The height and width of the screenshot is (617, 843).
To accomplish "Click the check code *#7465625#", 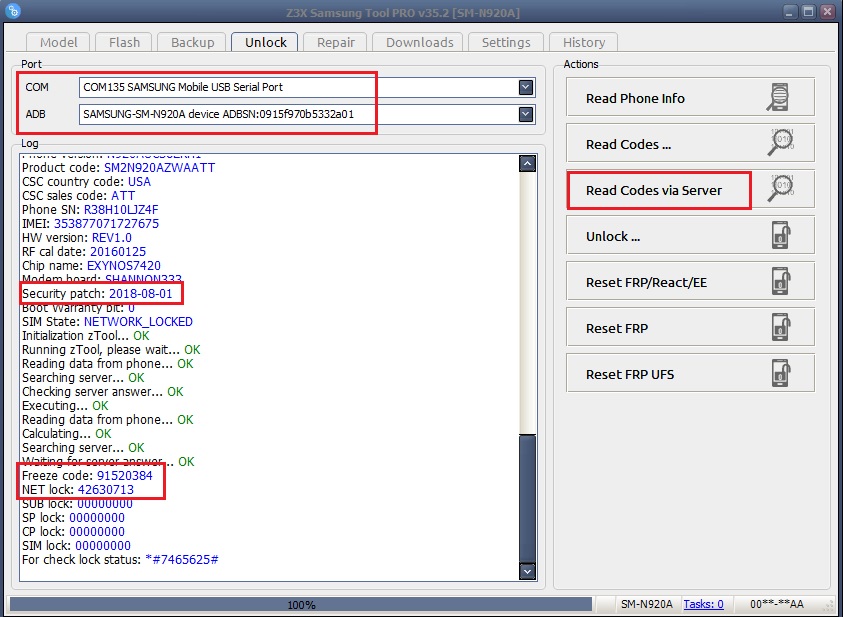I will click(182, 559).
